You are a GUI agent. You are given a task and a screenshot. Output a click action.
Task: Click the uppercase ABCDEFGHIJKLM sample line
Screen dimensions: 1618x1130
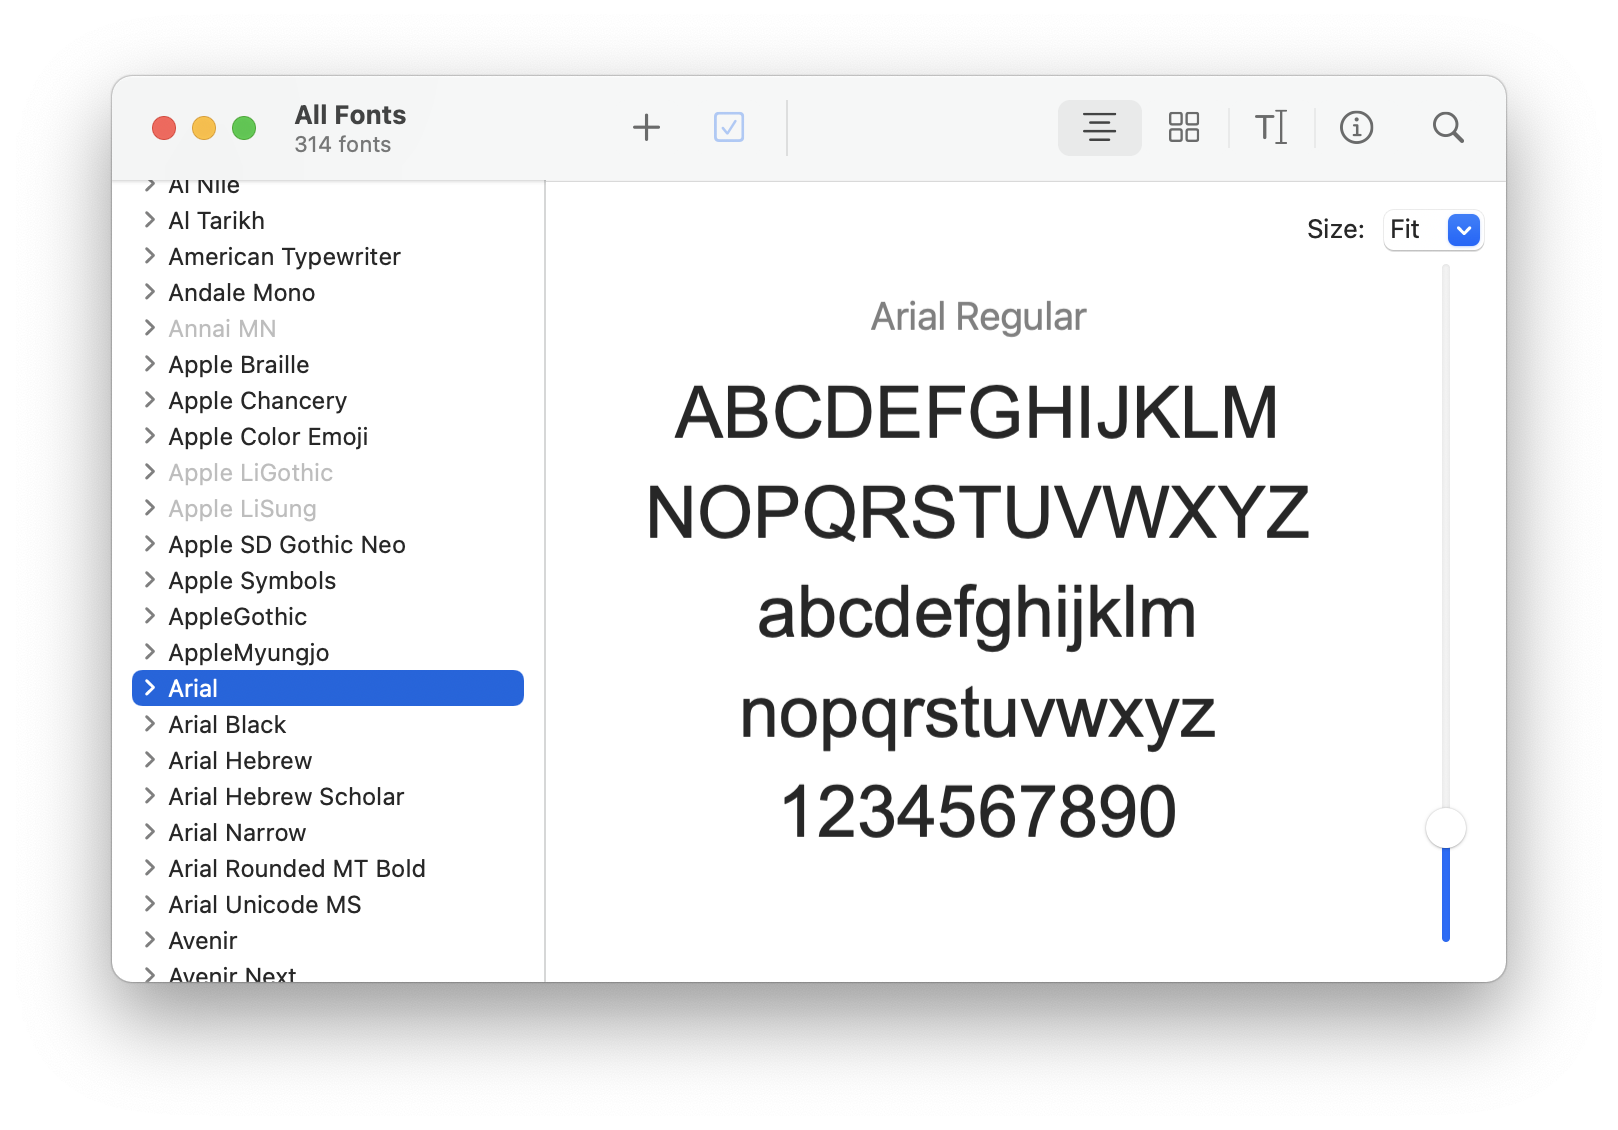point(977,412)
